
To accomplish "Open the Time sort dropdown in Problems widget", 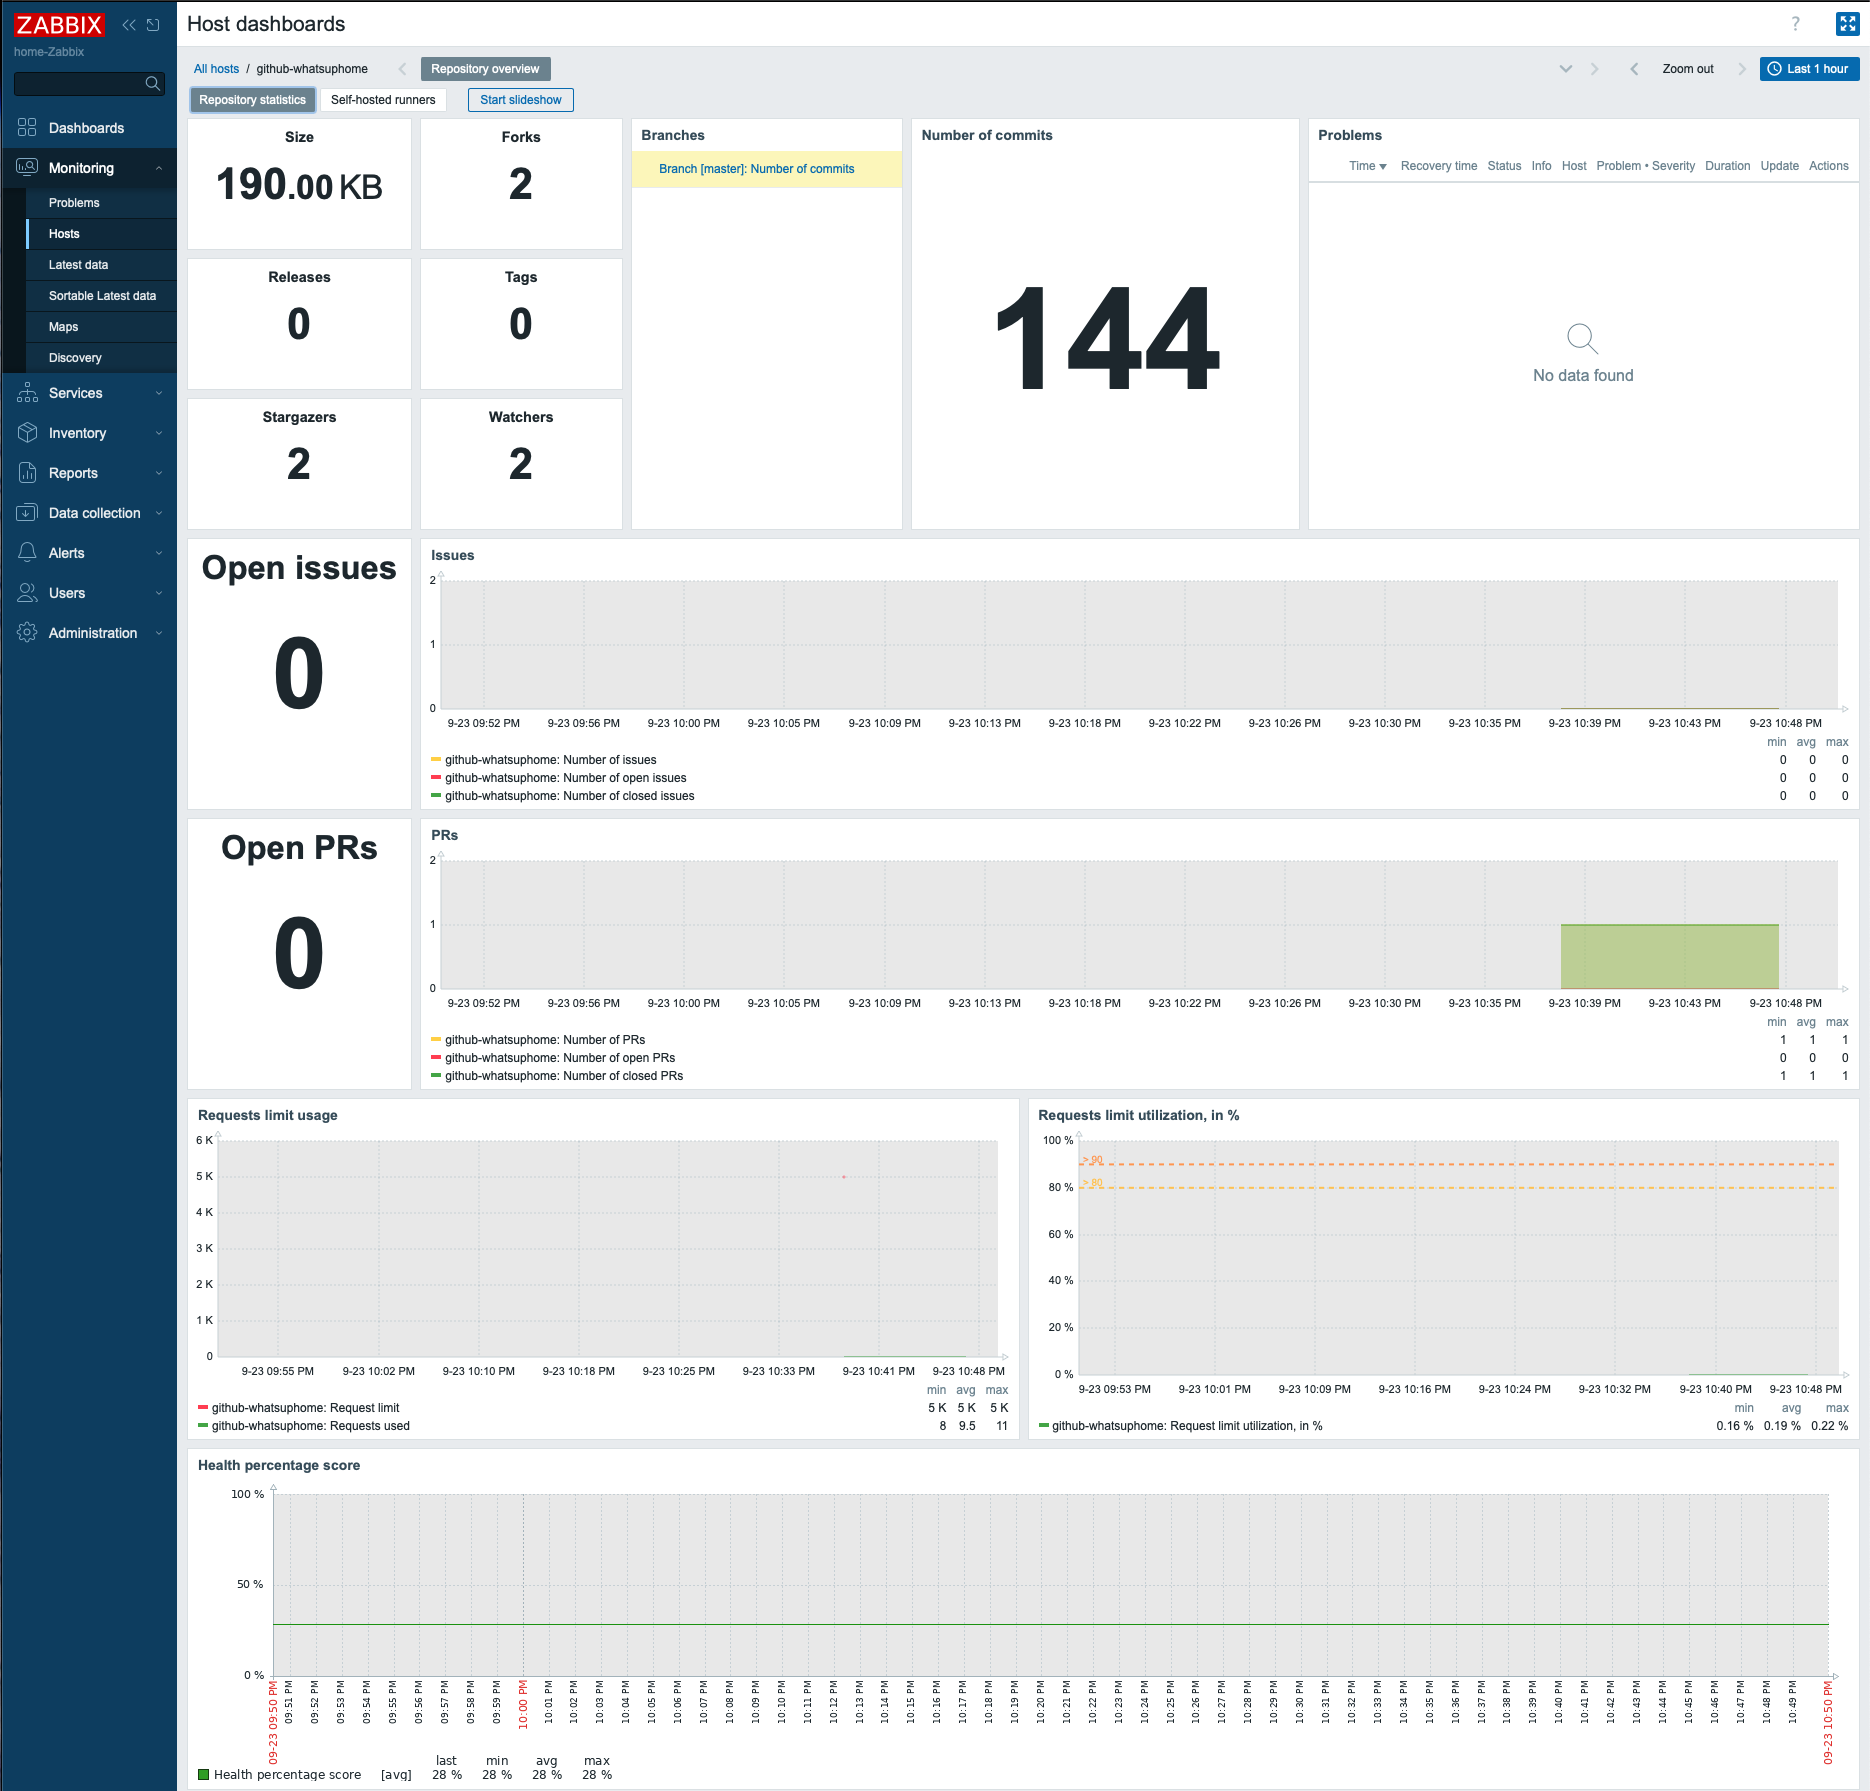I will tap(1366, 166).
